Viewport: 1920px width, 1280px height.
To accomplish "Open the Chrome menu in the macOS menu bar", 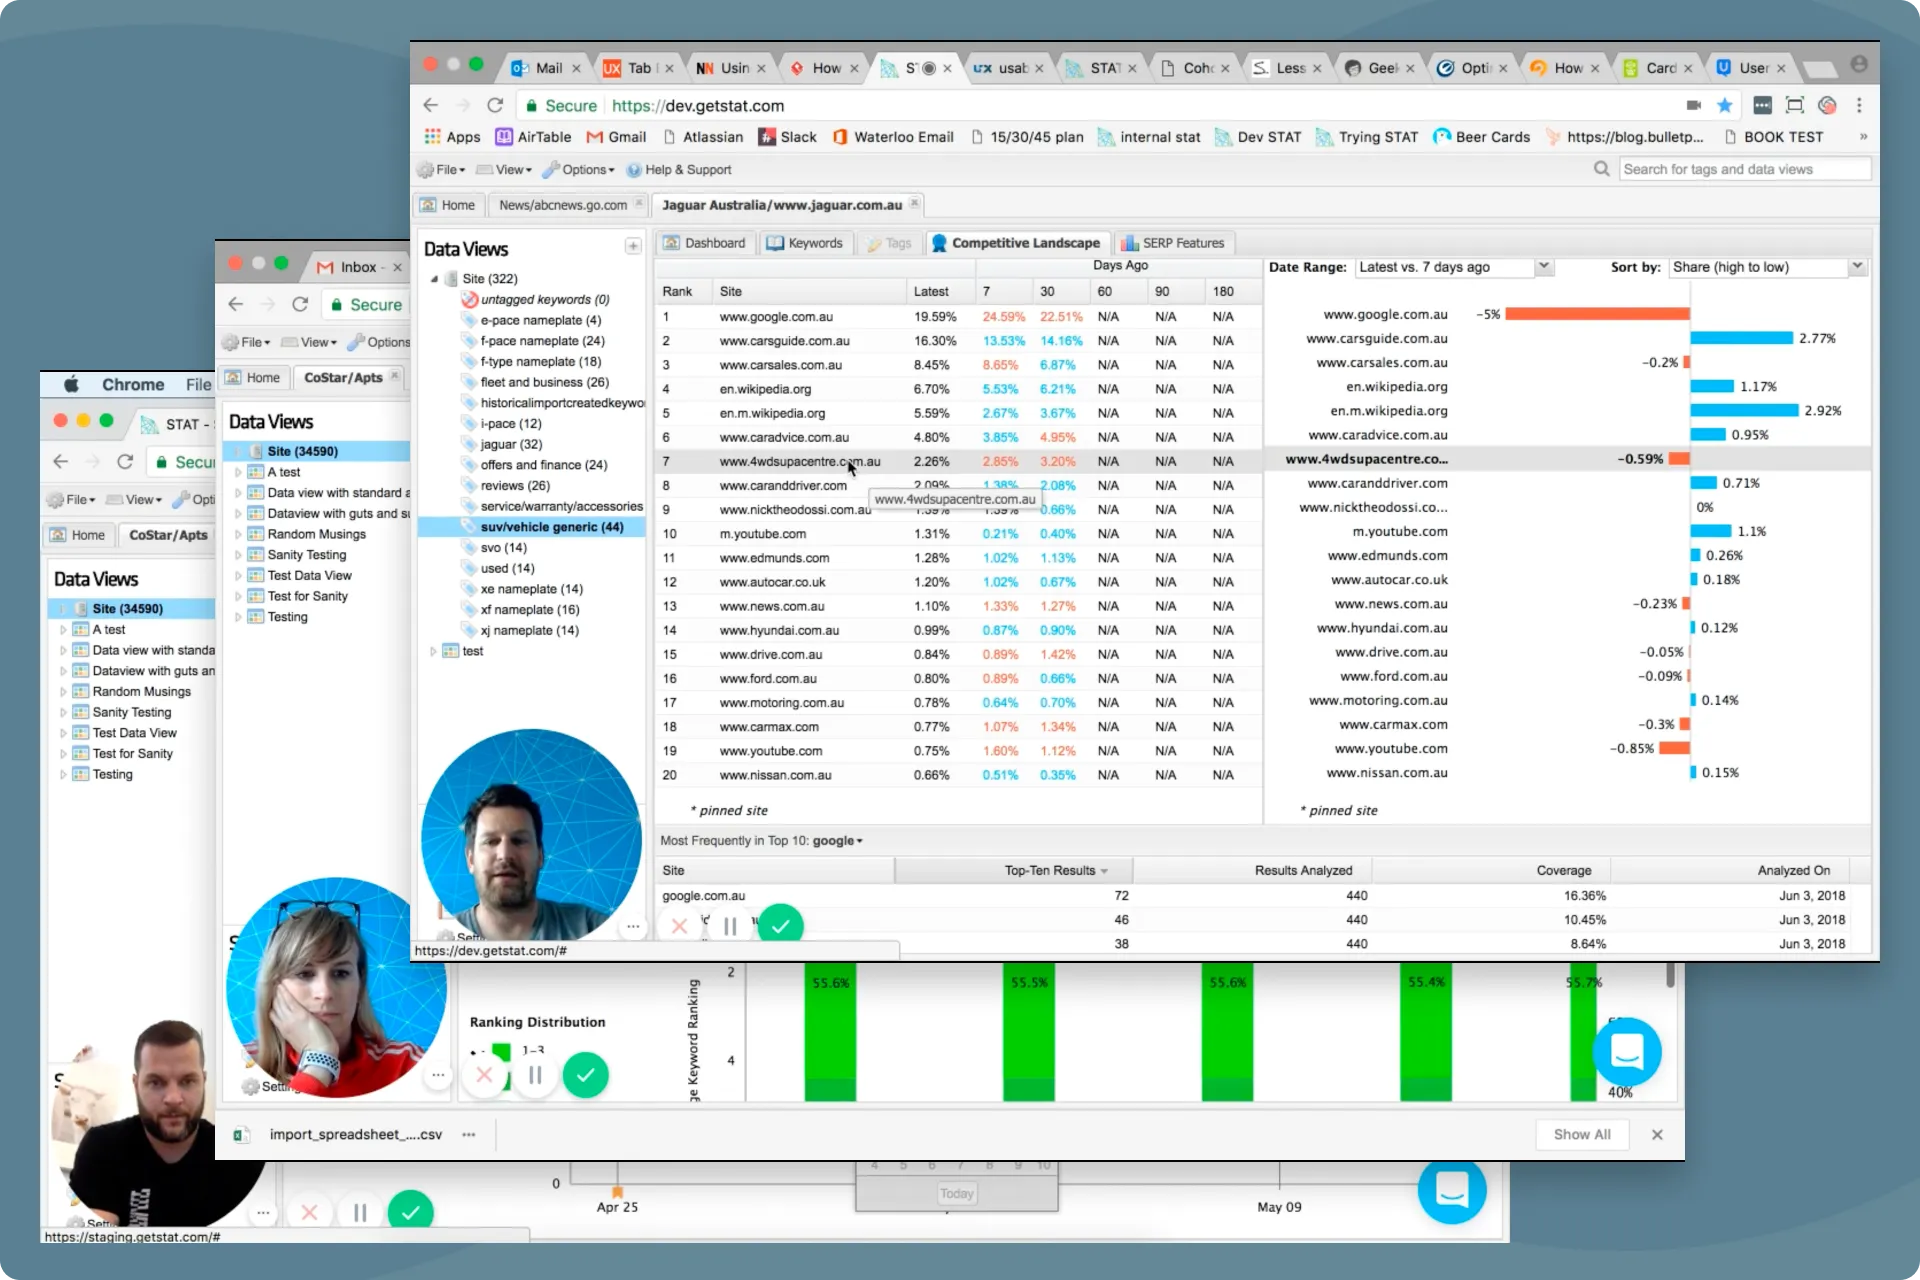I will coord(133,385).
